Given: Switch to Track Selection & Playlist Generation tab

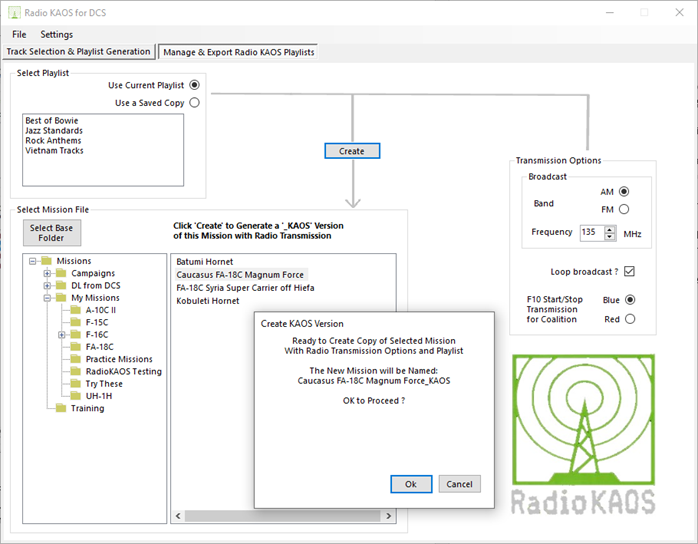Looking at the screenshot, I should [78, 52].
